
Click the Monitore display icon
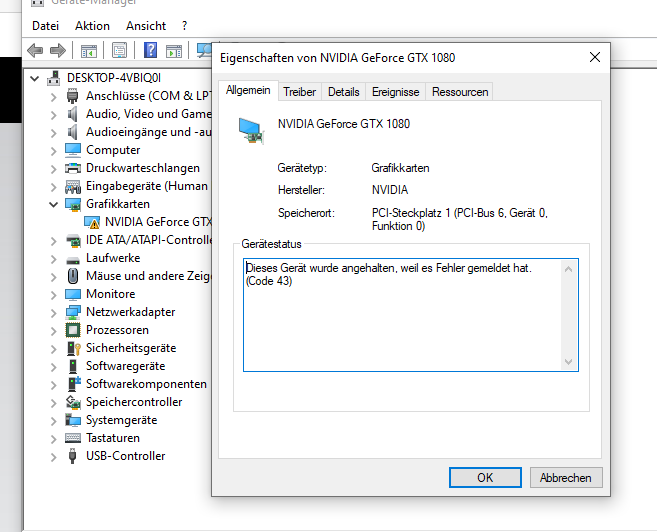pos(73,294)
